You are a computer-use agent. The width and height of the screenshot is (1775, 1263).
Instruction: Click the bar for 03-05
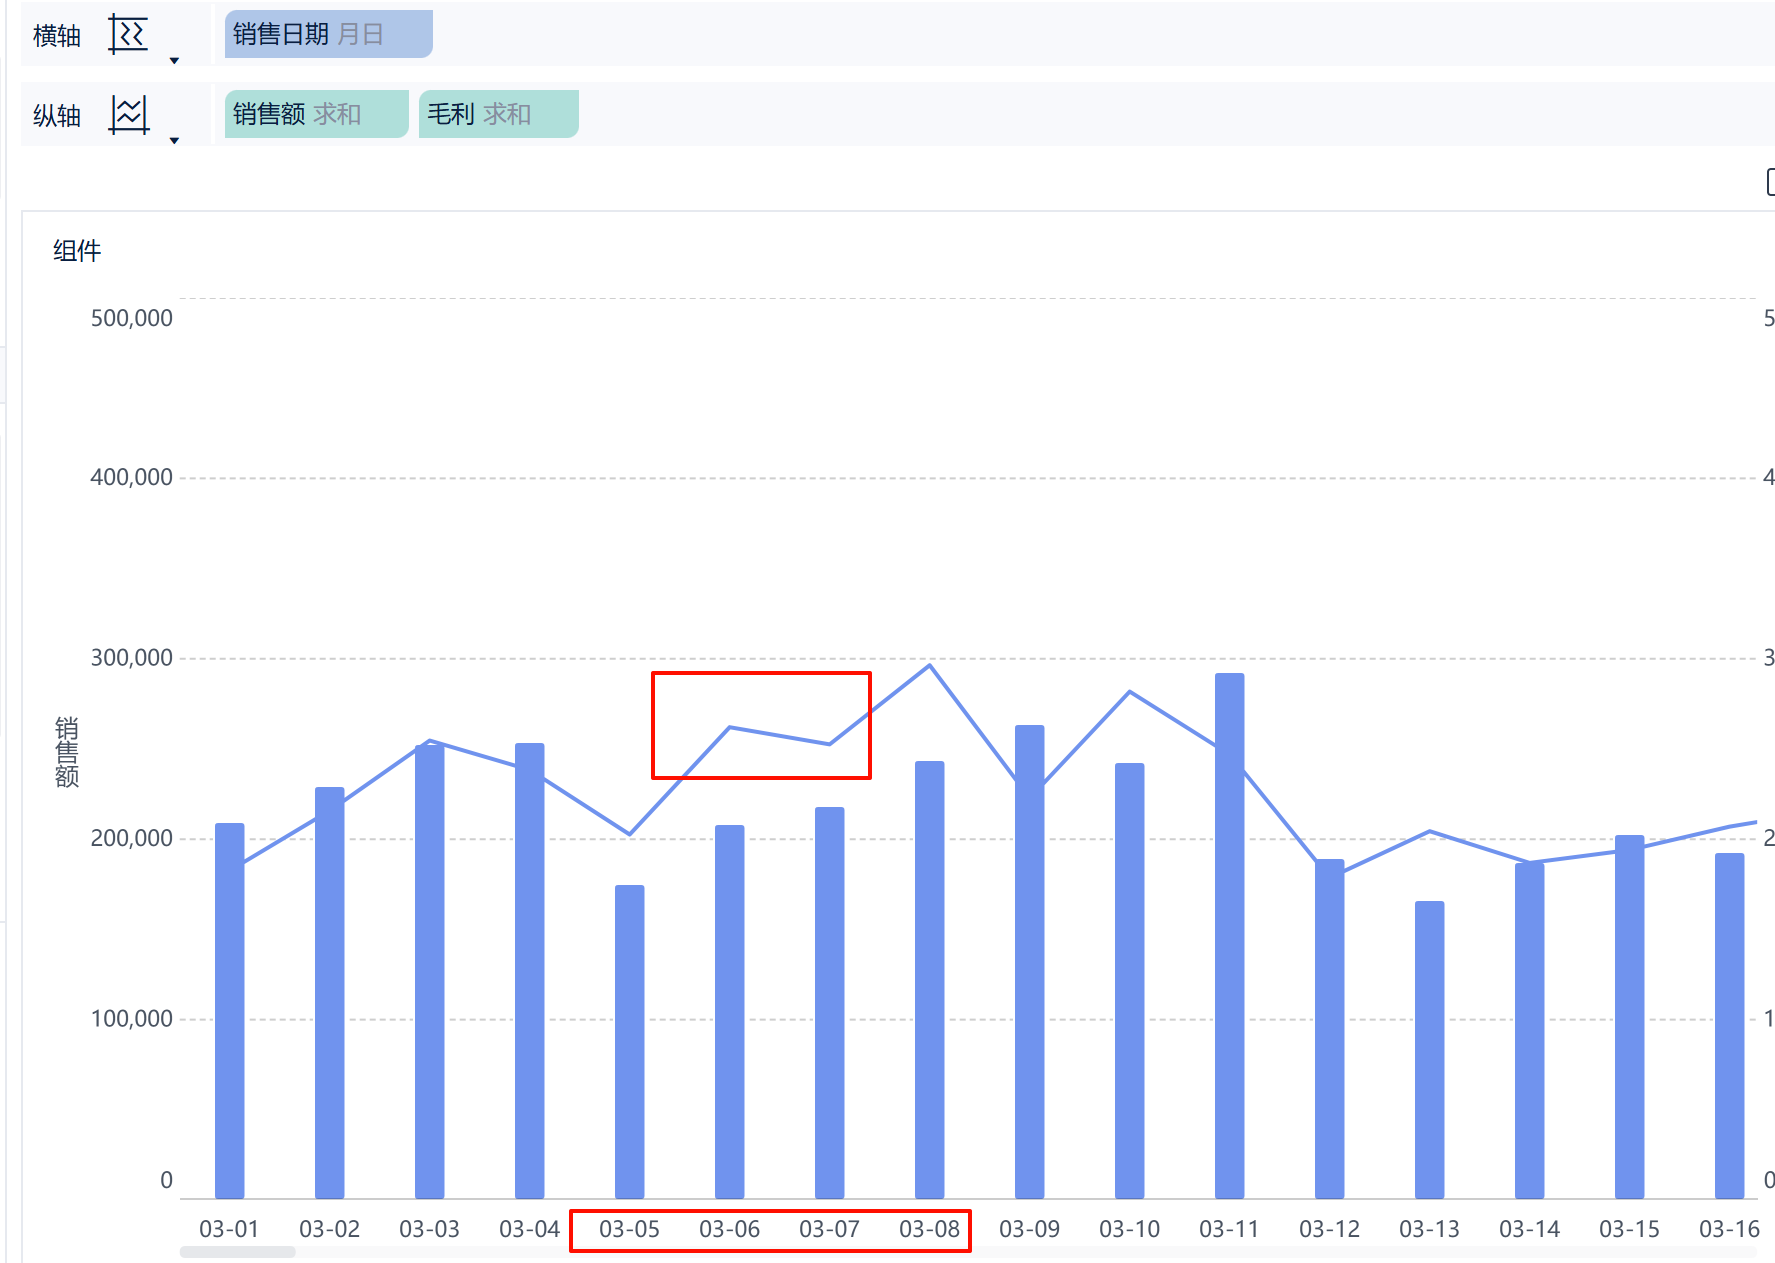point(630,1042)
